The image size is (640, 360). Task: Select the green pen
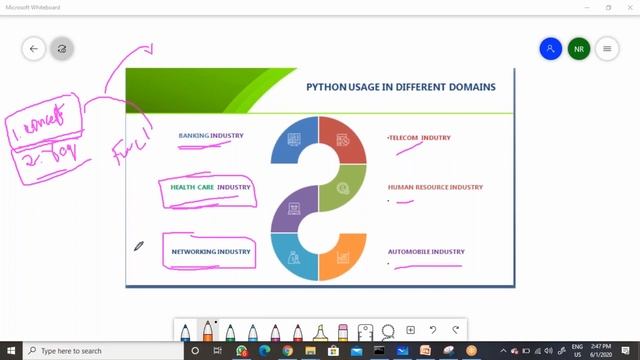[x=230, y=332]
